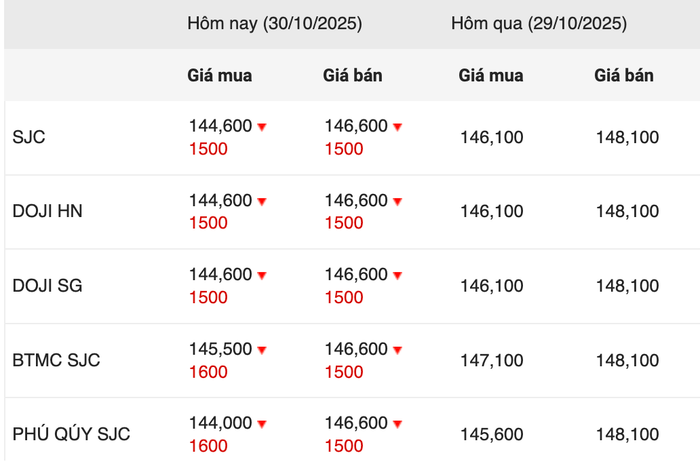Viewport: 700px width, 464px height.
Task: Click today's first Giá mua subheader
Action: click(220, 75)
